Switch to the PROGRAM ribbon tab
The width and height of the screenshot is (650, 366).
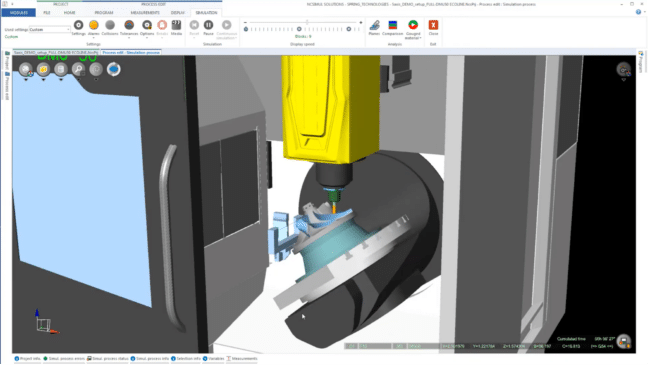(104, 13)
